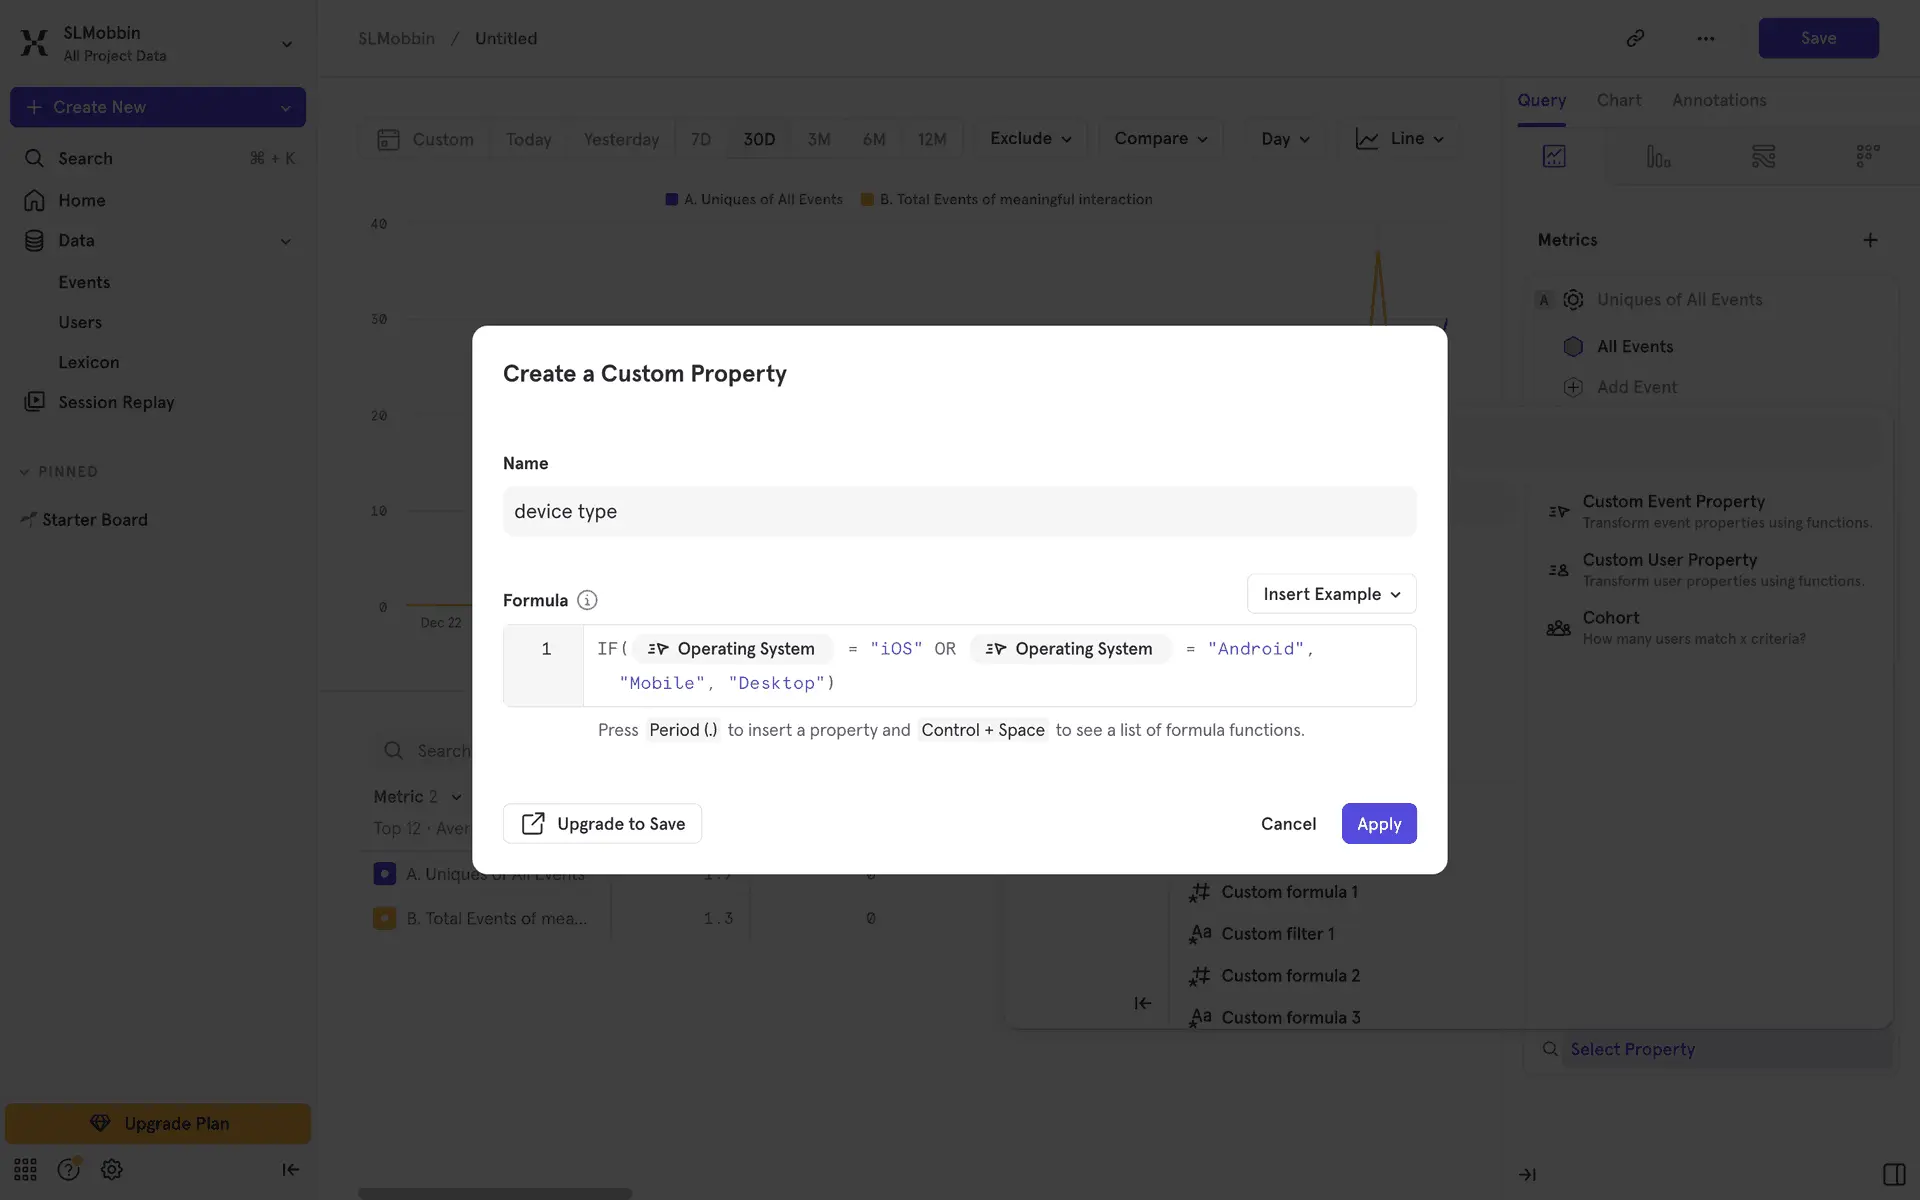
Task: Collapse the left sidebar
Action: (x=290, y=1169)
